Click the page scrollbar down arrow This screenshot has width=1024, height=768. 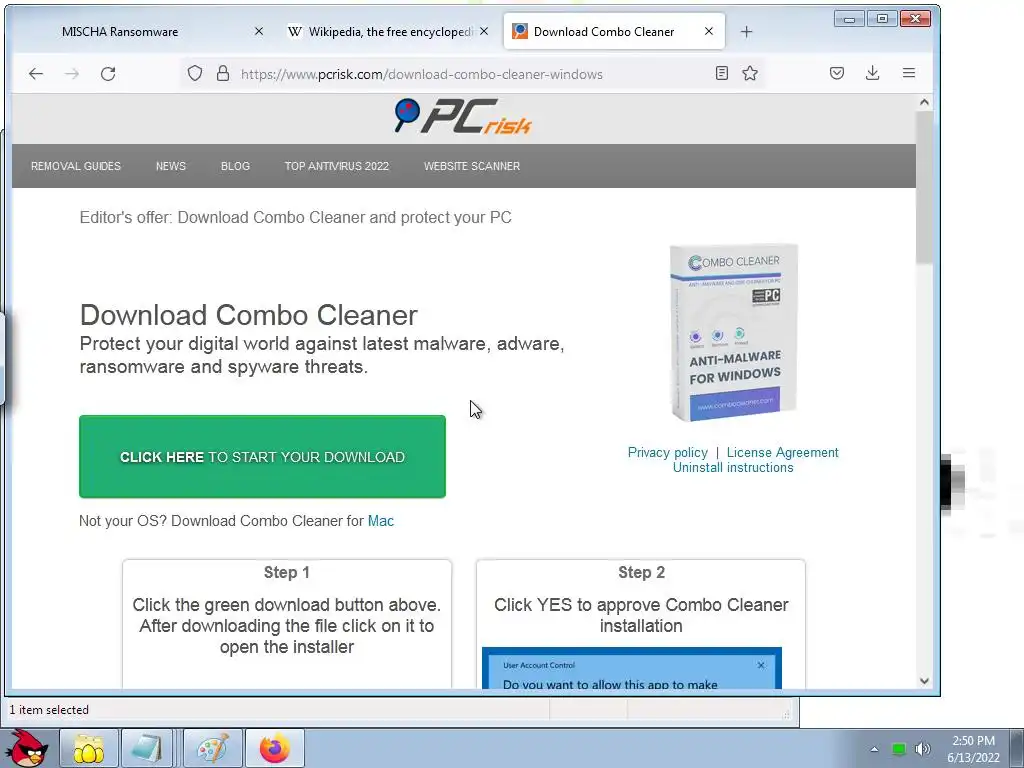point(924,680)
